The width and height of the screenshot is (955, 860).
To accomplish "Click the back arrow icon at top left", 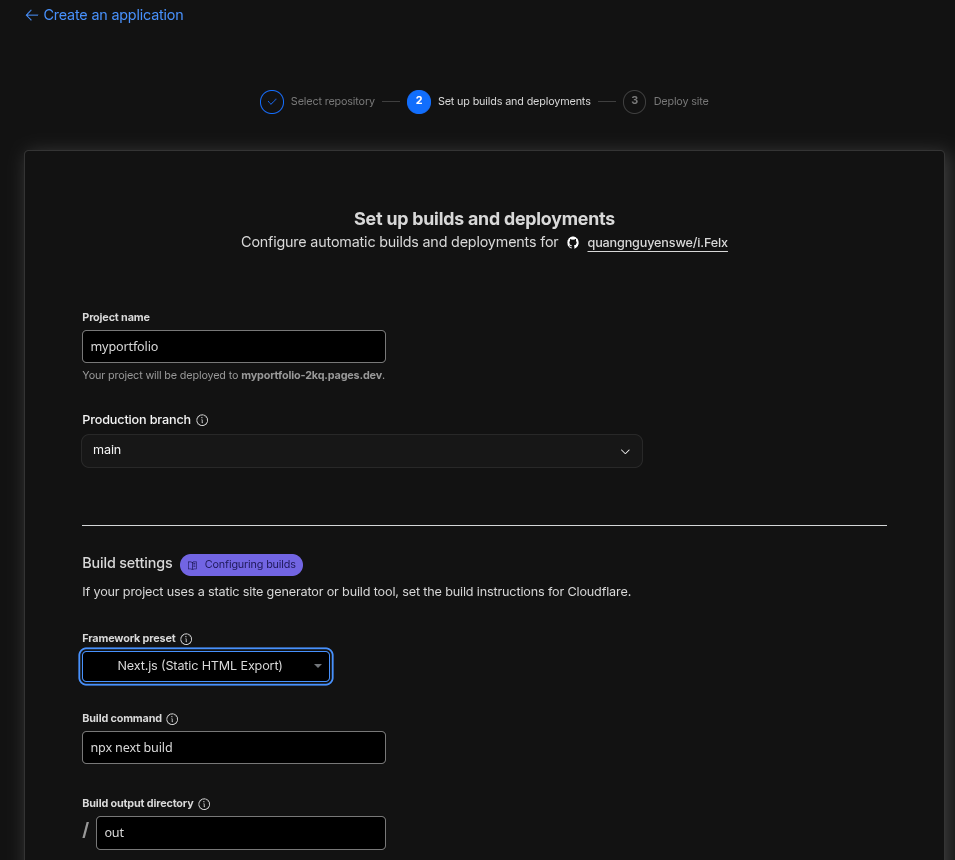I will pyautogui.click(x=32, y=15).
